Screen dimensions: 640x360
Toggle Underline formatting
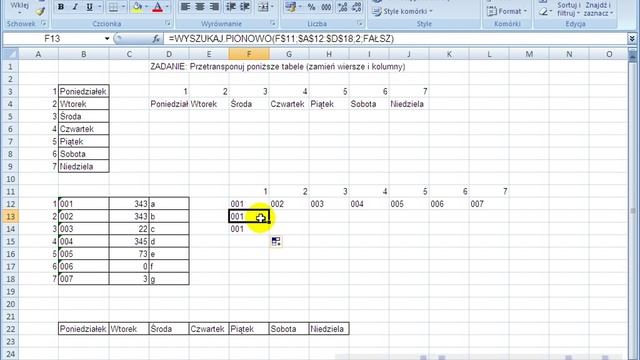(89, 7)
